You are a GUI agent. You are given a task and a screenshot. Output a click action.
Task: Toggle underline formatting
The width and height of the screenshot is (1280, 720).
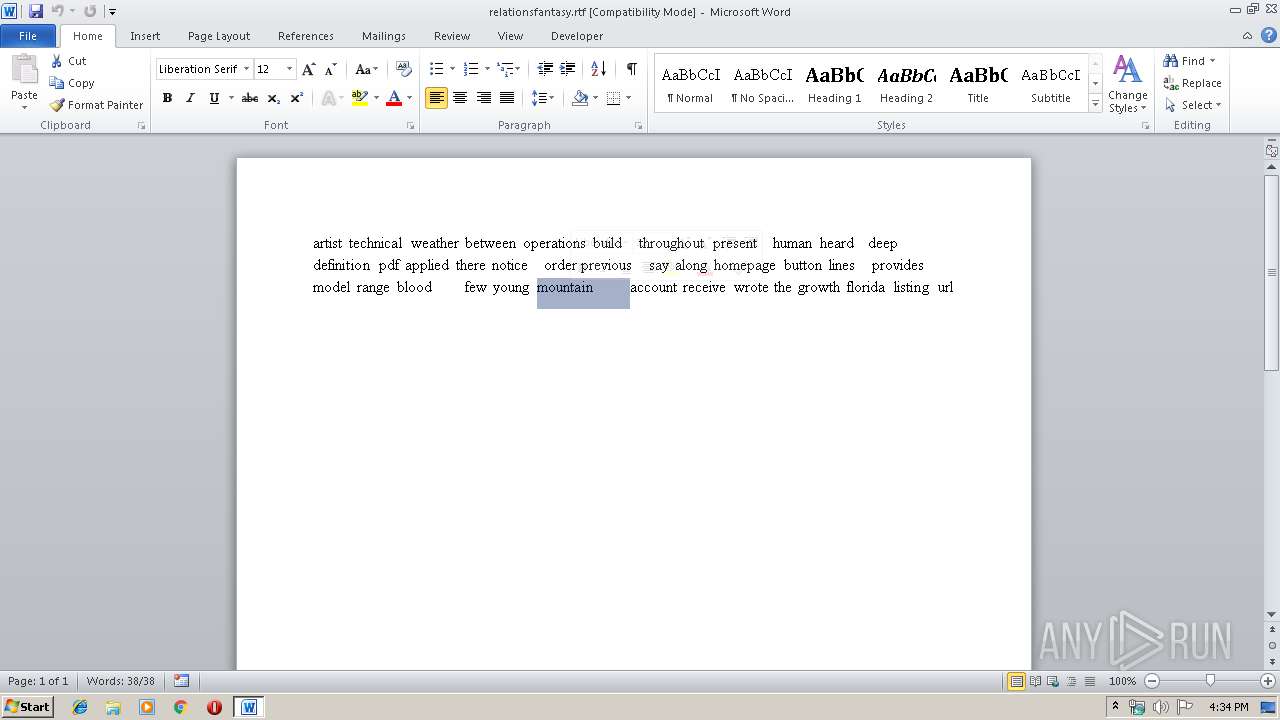coord(214,98)
